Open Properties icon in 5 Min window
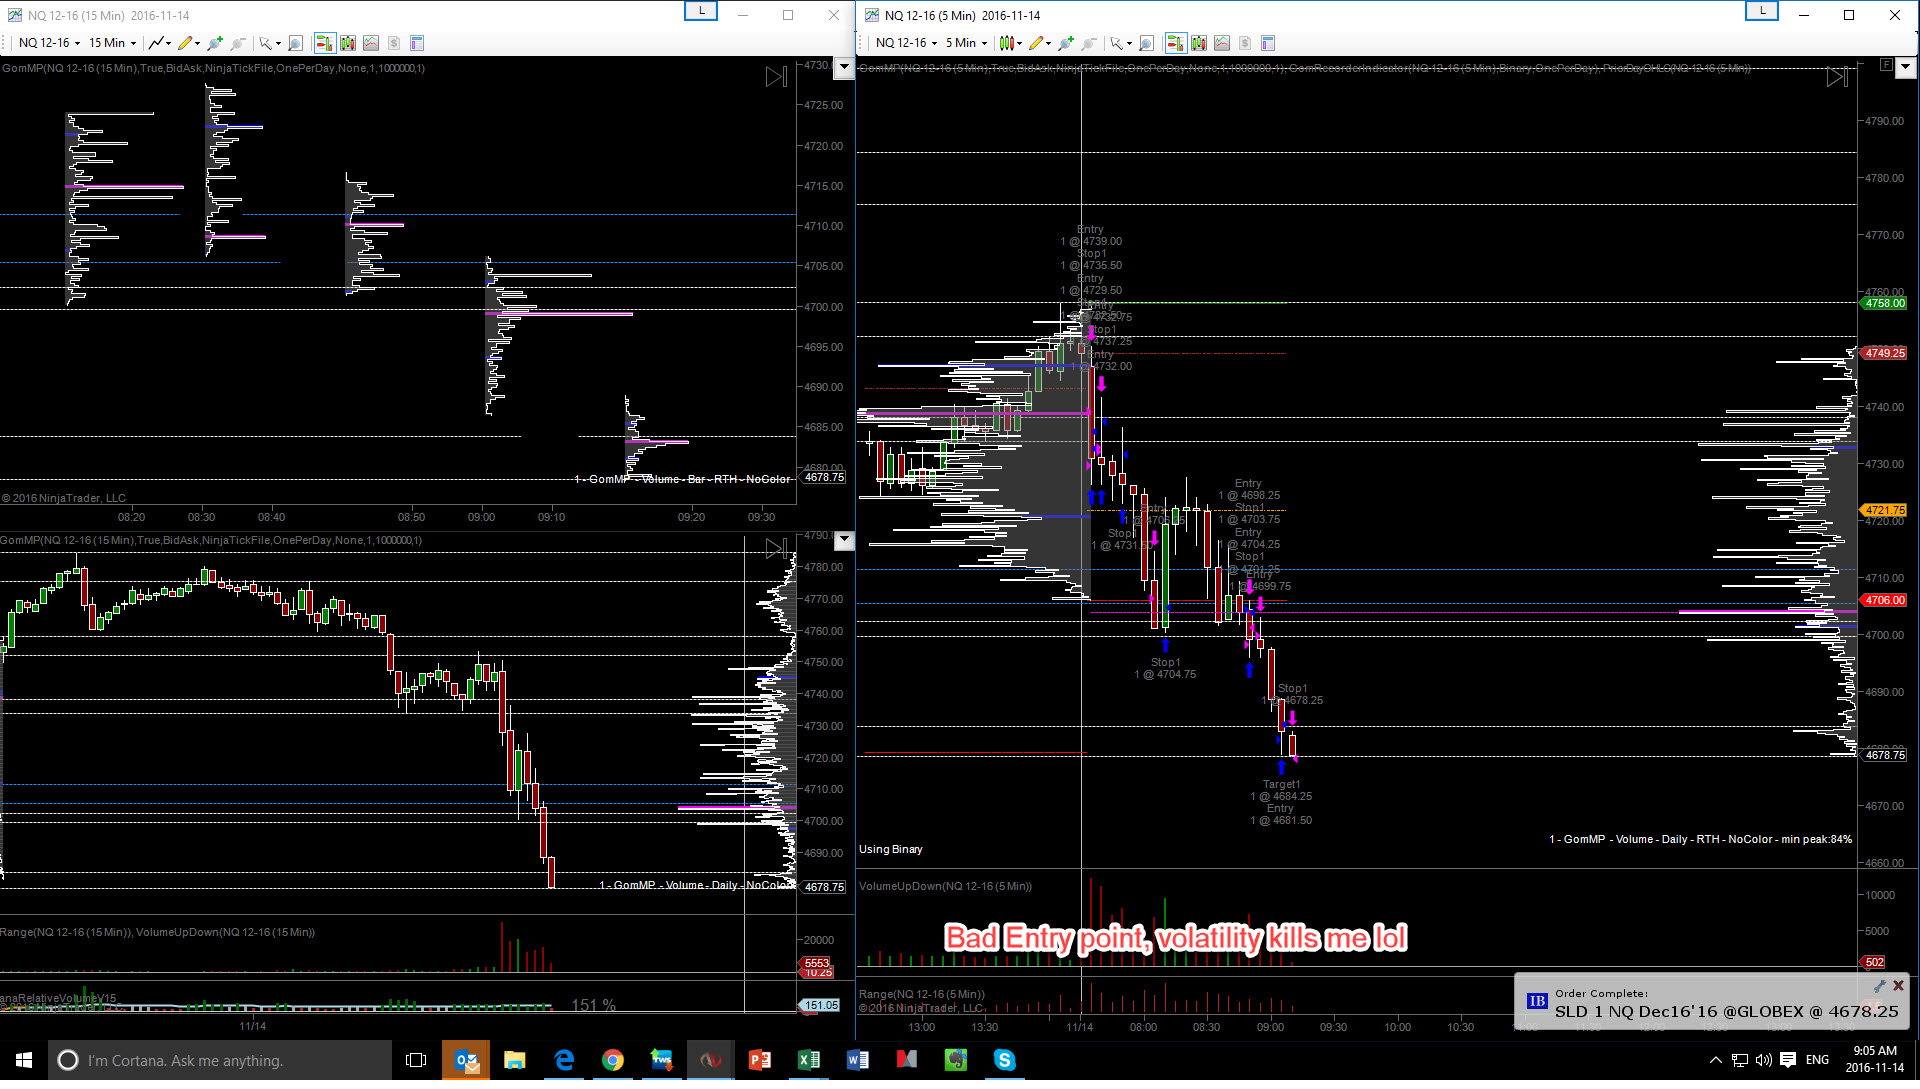The image size is (1920, 1089). point(1268,43)
